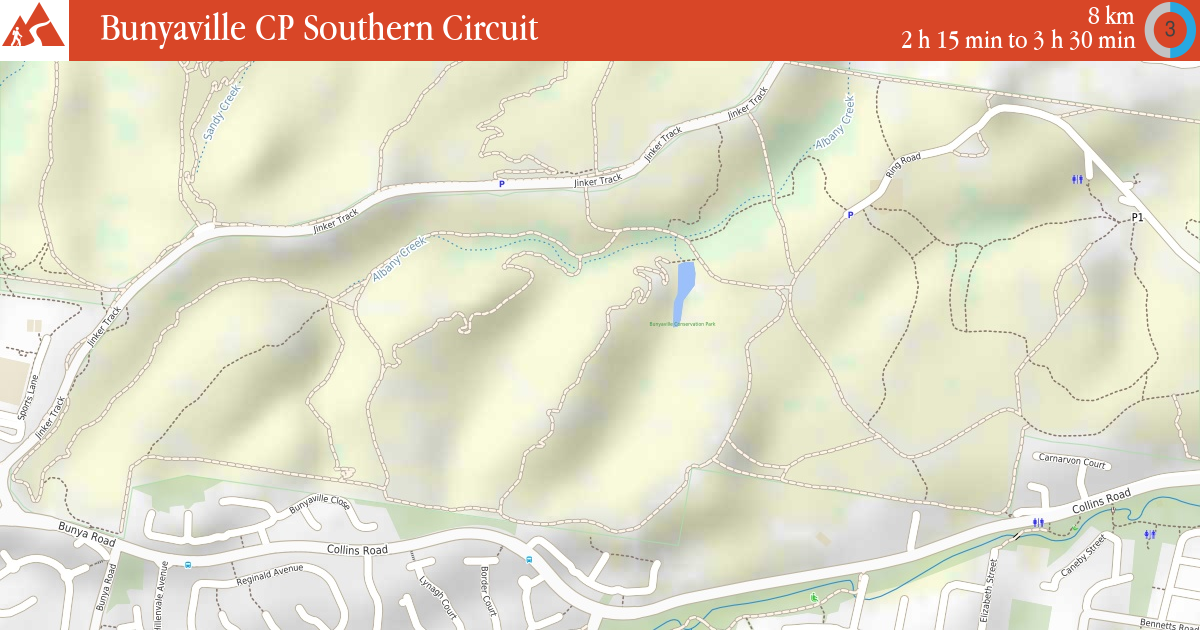Click the toilets icon near P1
This screenshot has width=1200, height=630.
pyautogui.click(x=1077, y=180)
